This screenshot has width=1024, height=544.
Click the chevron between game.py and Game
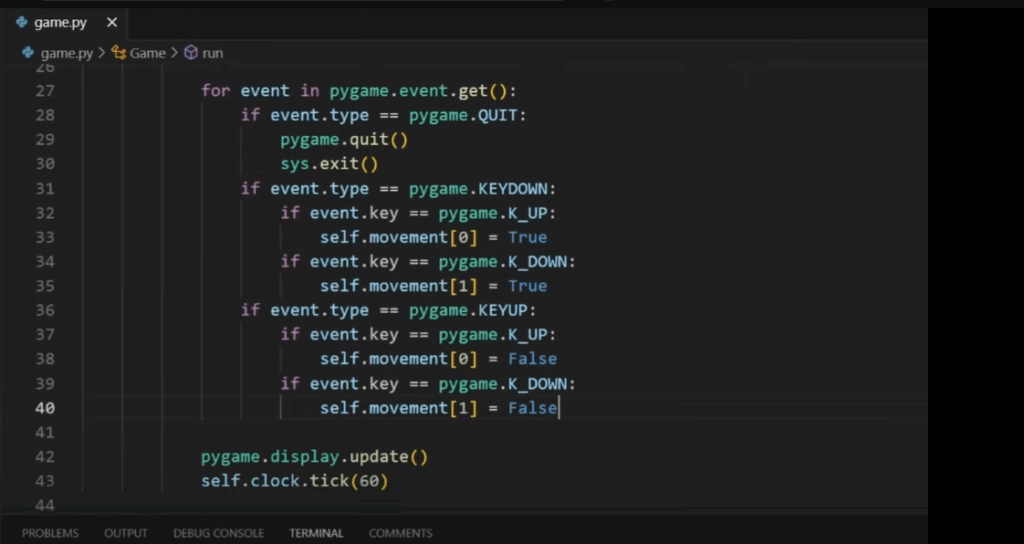103,53
